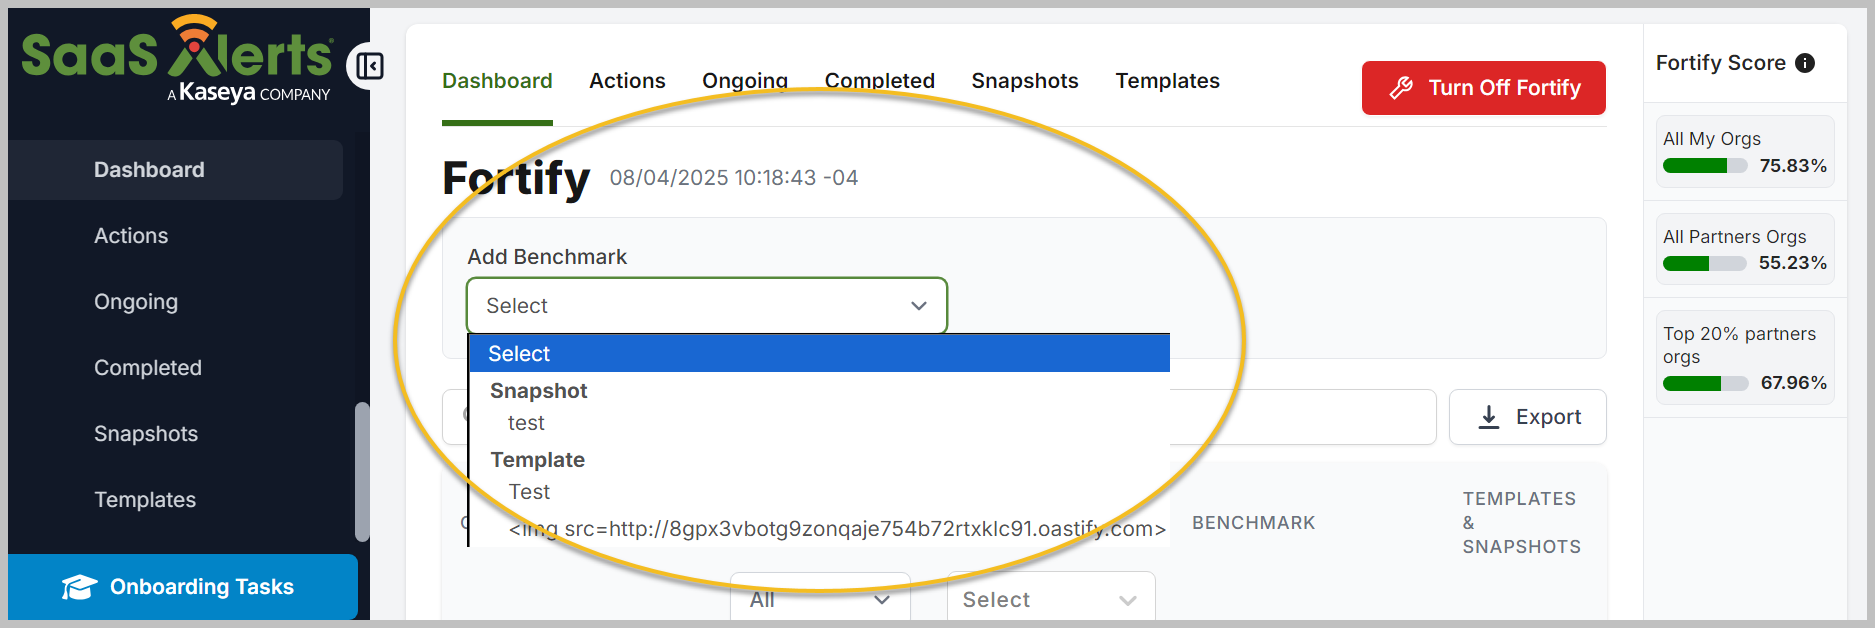Click the Turn Off Fortify button
This screenshot has width=1875, height=628.
(1483, 88)
